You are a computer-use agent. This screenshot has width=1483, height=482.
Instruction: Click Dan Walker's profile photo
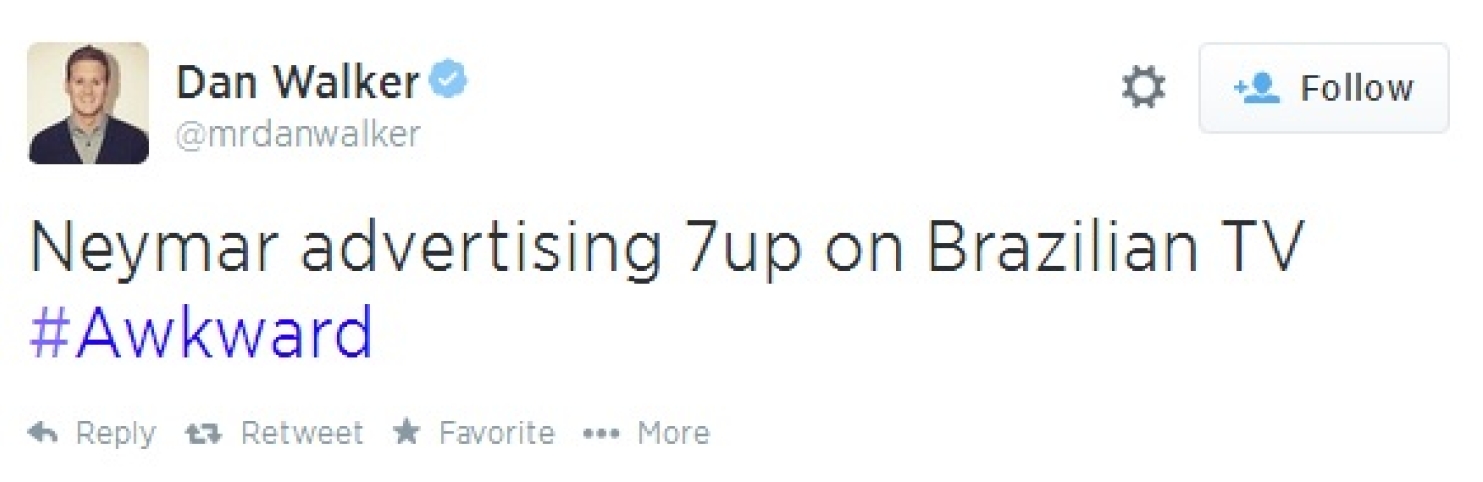(x=88, y=103)
